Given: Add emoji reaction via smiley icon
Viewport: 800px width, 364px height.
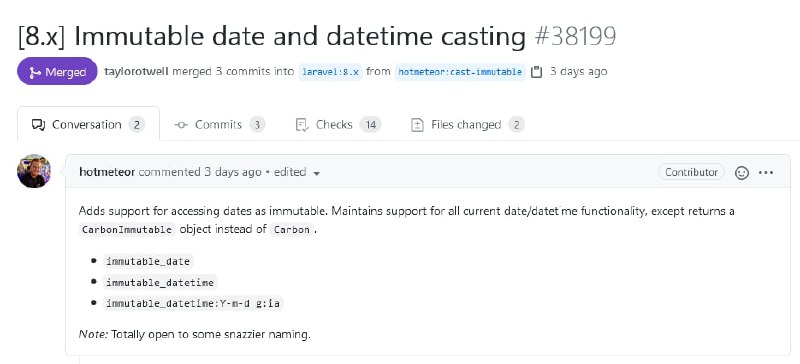Looking at the screenshot, I should 741,173.
